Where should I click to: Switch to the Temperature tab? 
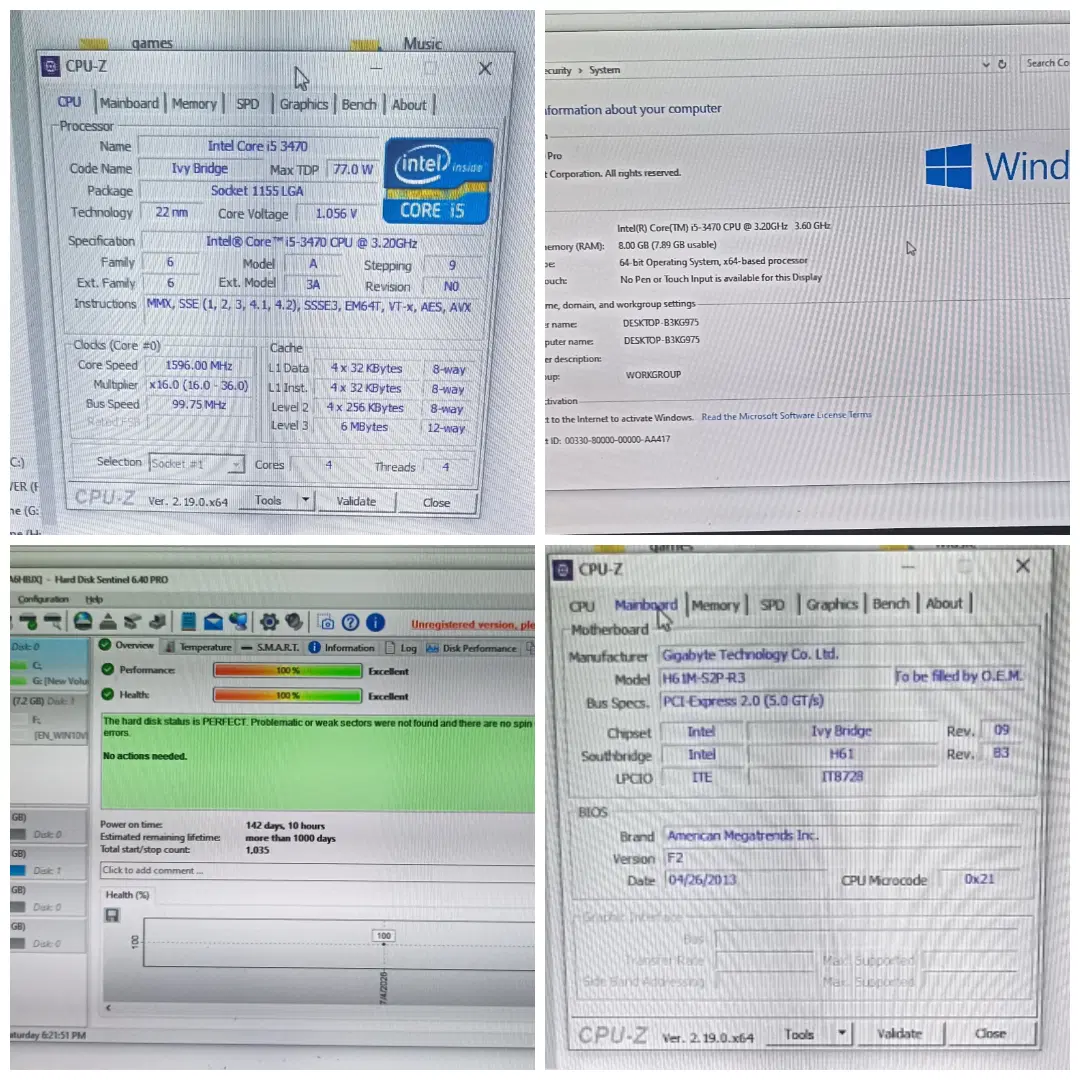pyautogui.click(x=199, y=647)
